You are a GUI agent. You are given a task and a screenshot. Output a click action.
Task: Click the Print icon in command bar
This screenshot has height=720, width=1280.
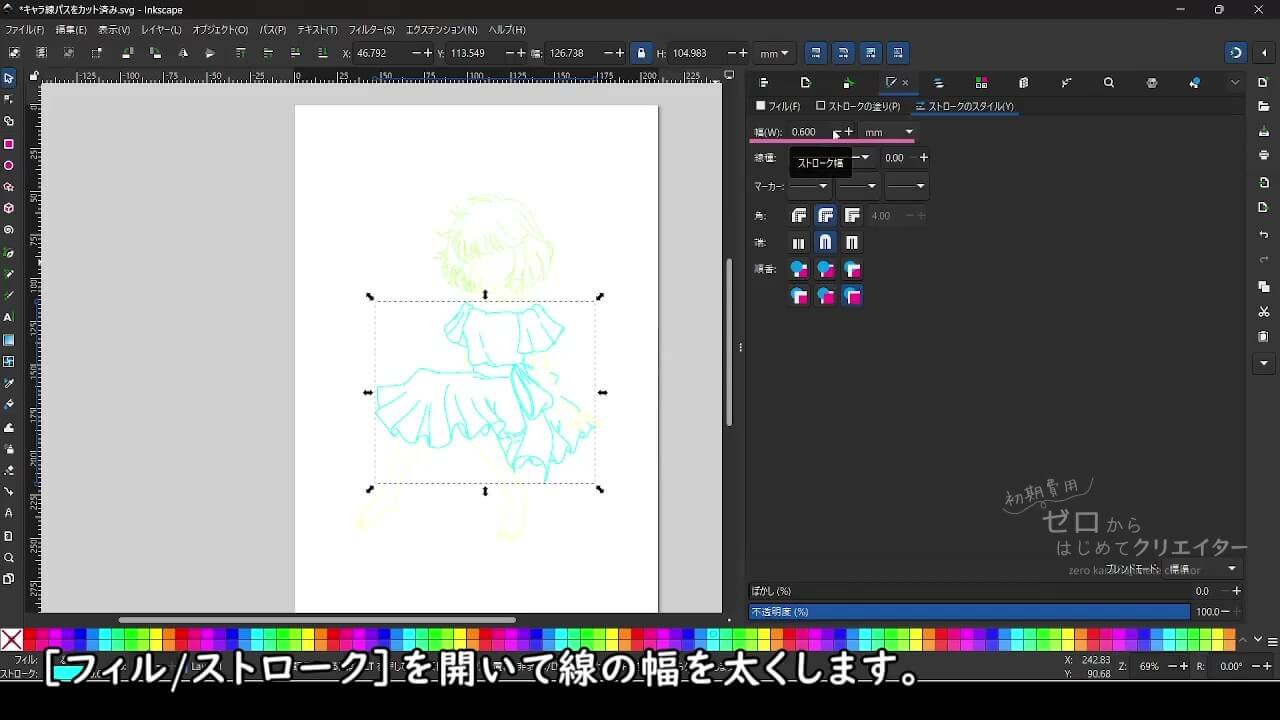point(1264,155)
